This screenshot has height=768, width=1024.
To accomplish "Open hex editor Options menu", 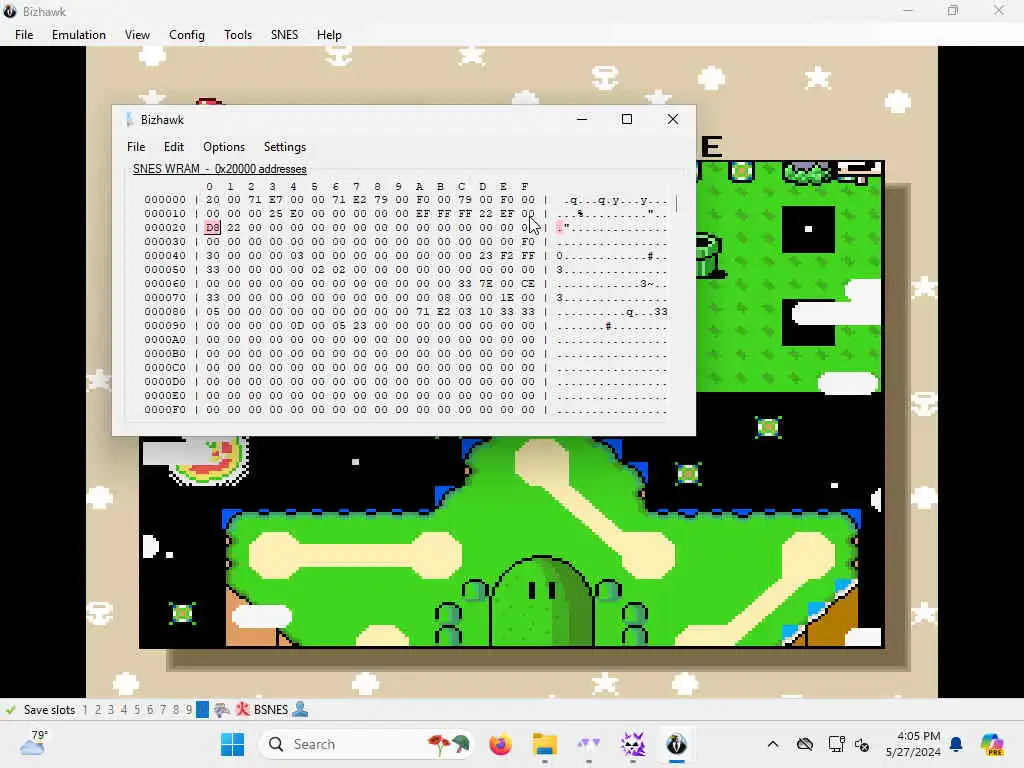I will point(224,147).
